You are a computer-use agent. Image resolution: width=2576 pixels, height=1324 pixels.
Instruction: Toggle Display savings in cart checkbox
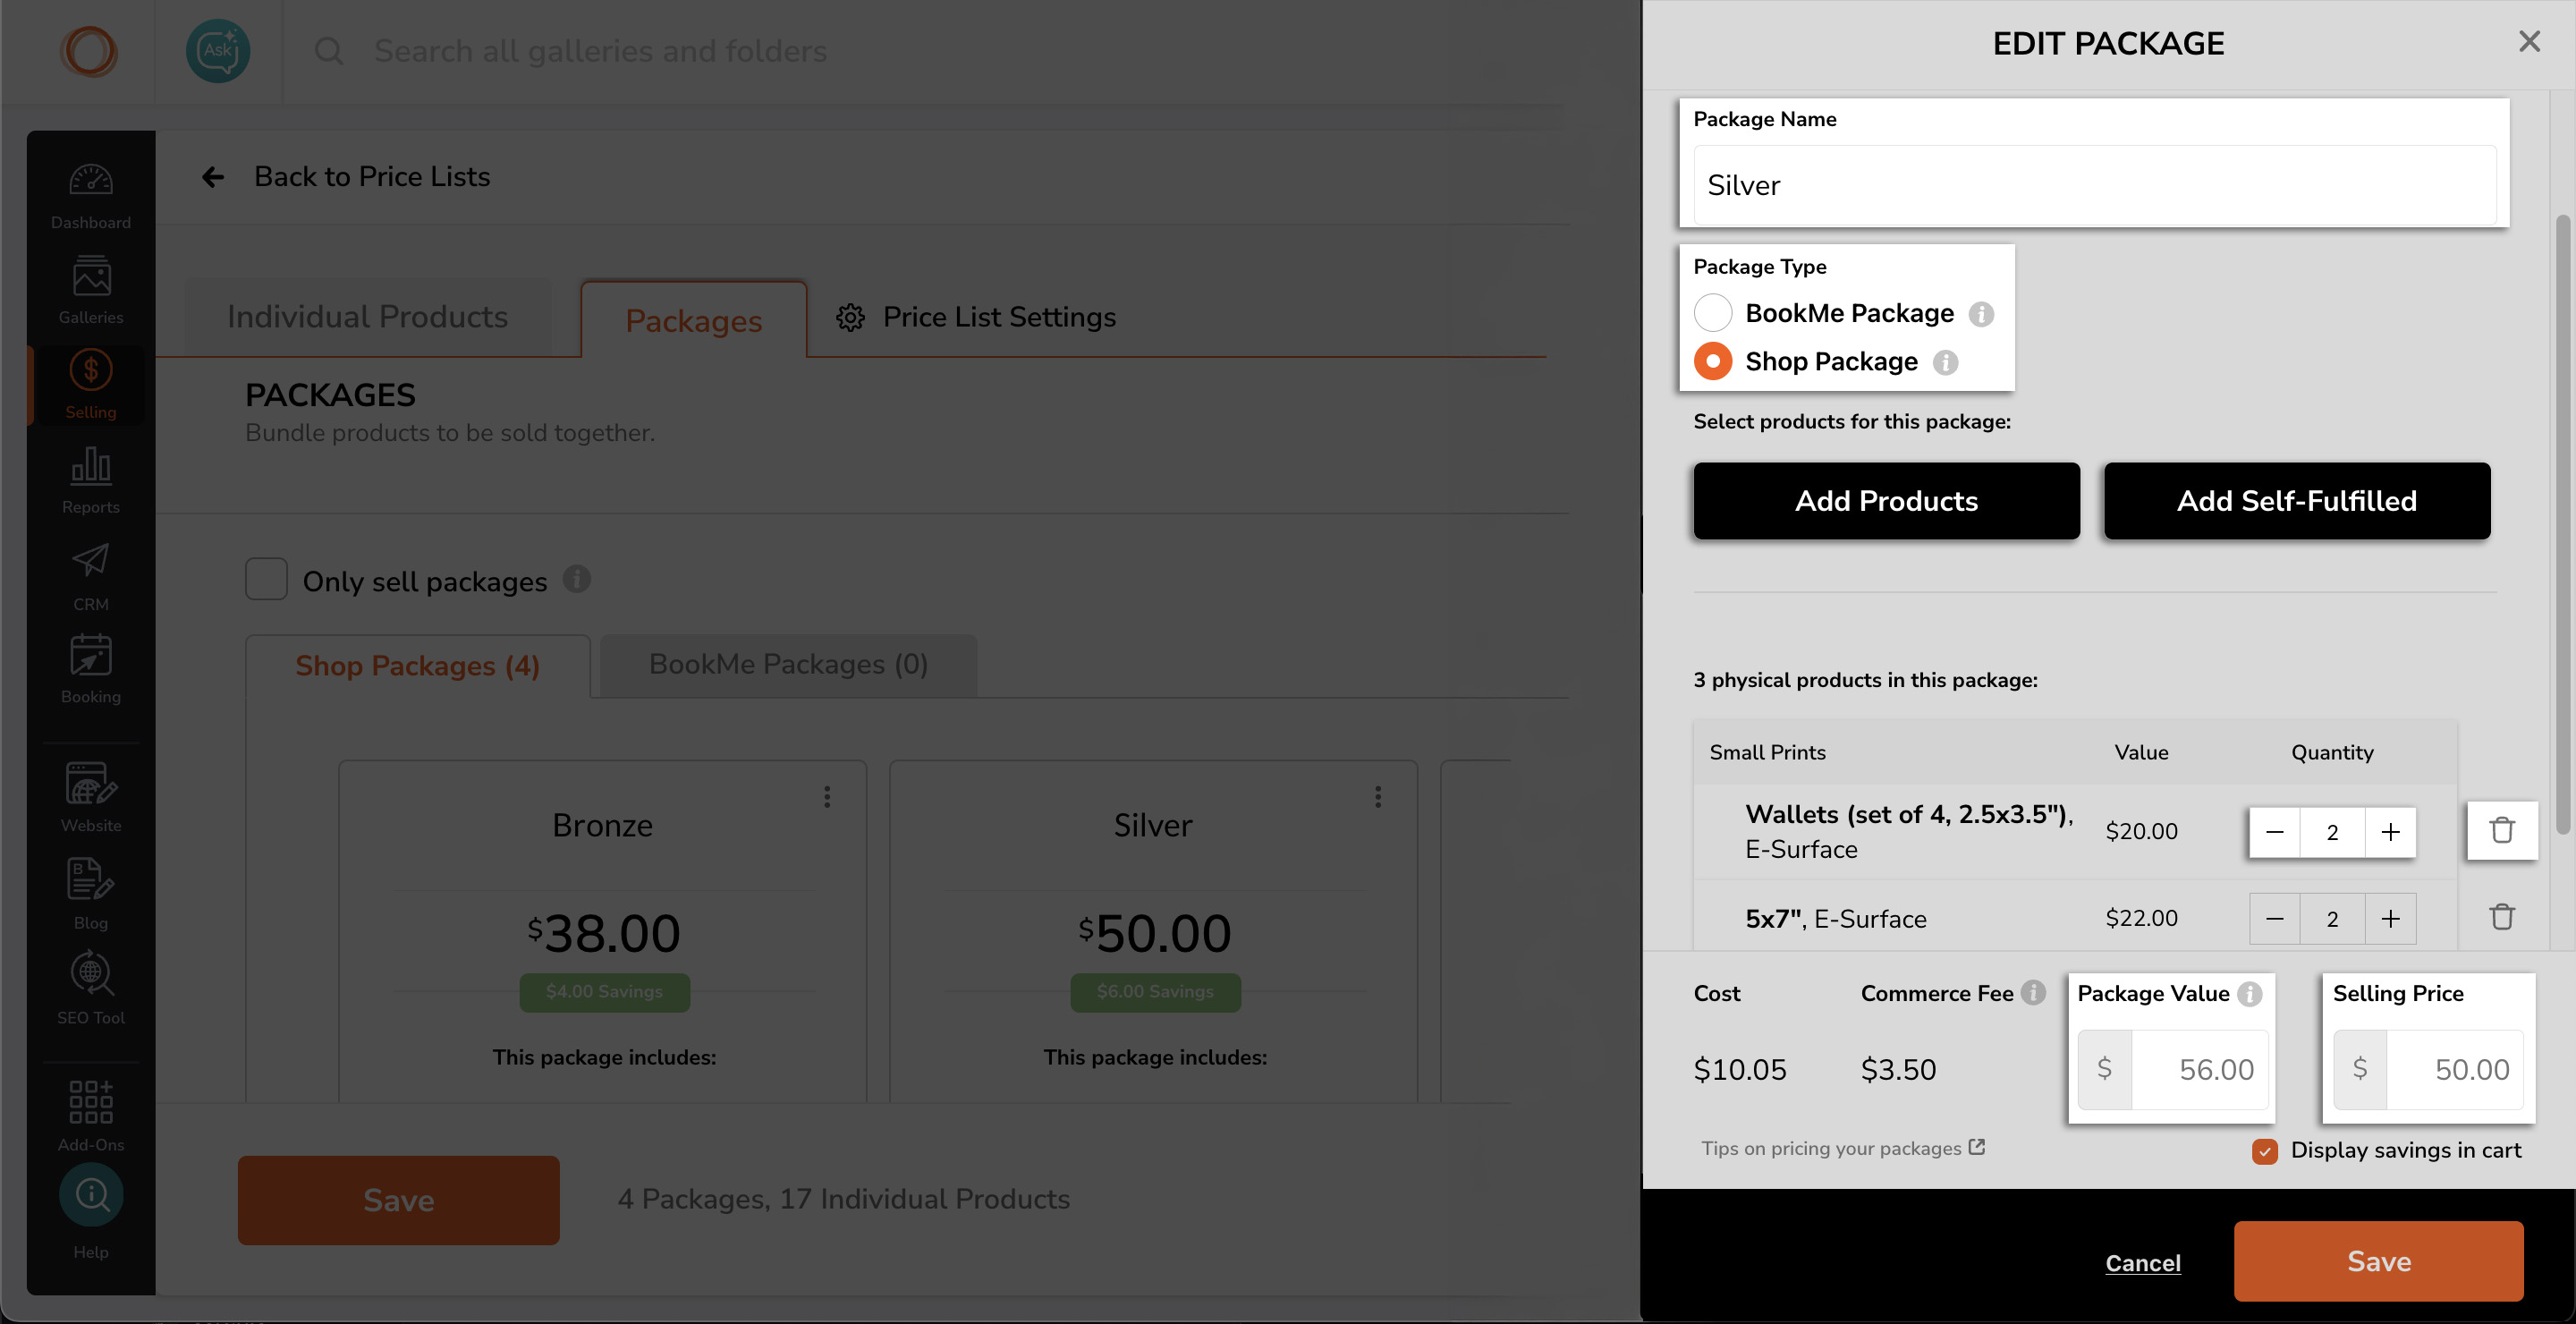click(x=2265, y=1151)
